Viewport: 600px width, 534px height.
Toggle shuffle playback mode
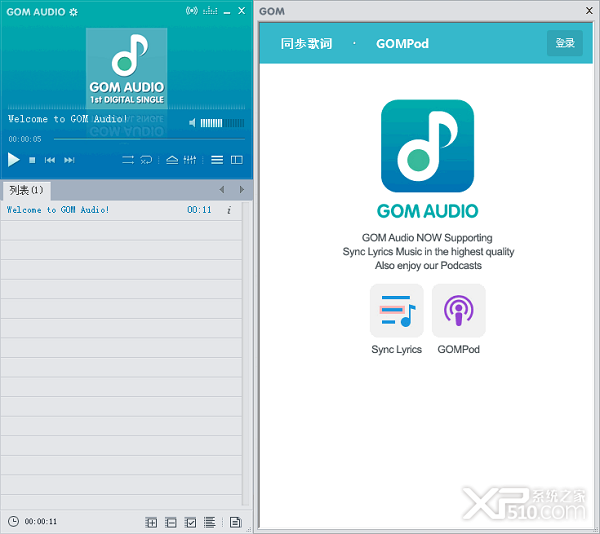pos(128,160)
